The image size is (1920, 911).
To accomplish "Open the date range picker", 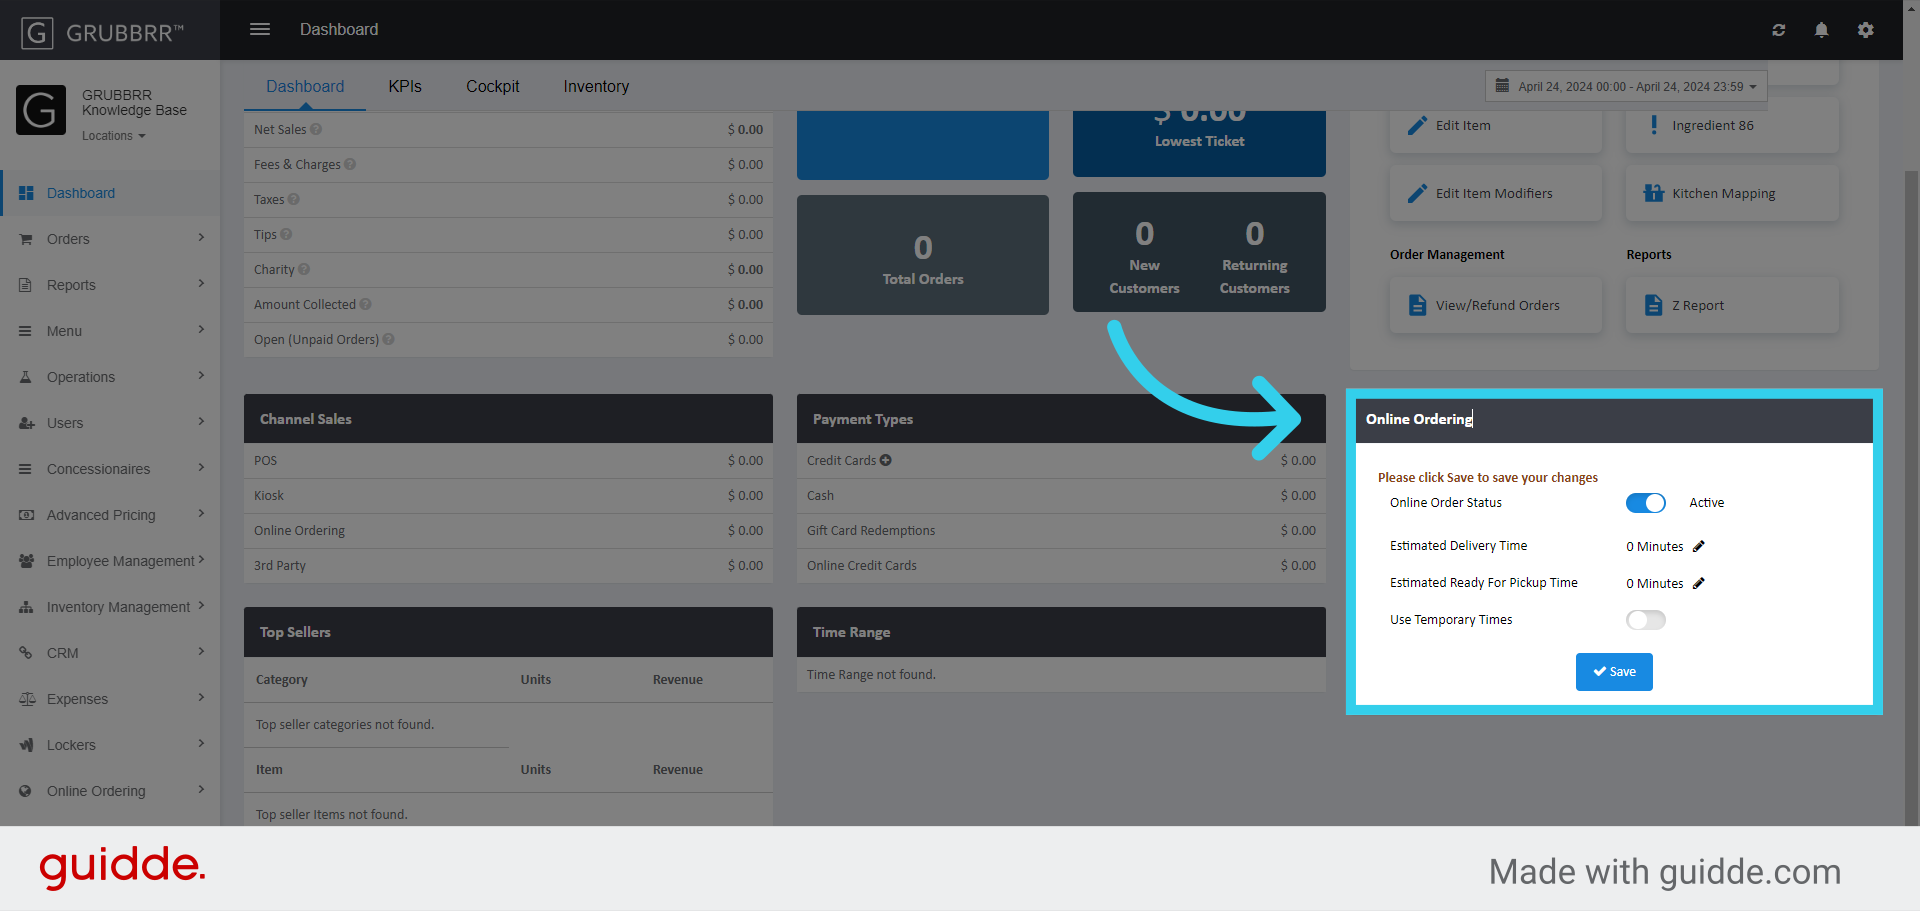I will [1626, 86].
